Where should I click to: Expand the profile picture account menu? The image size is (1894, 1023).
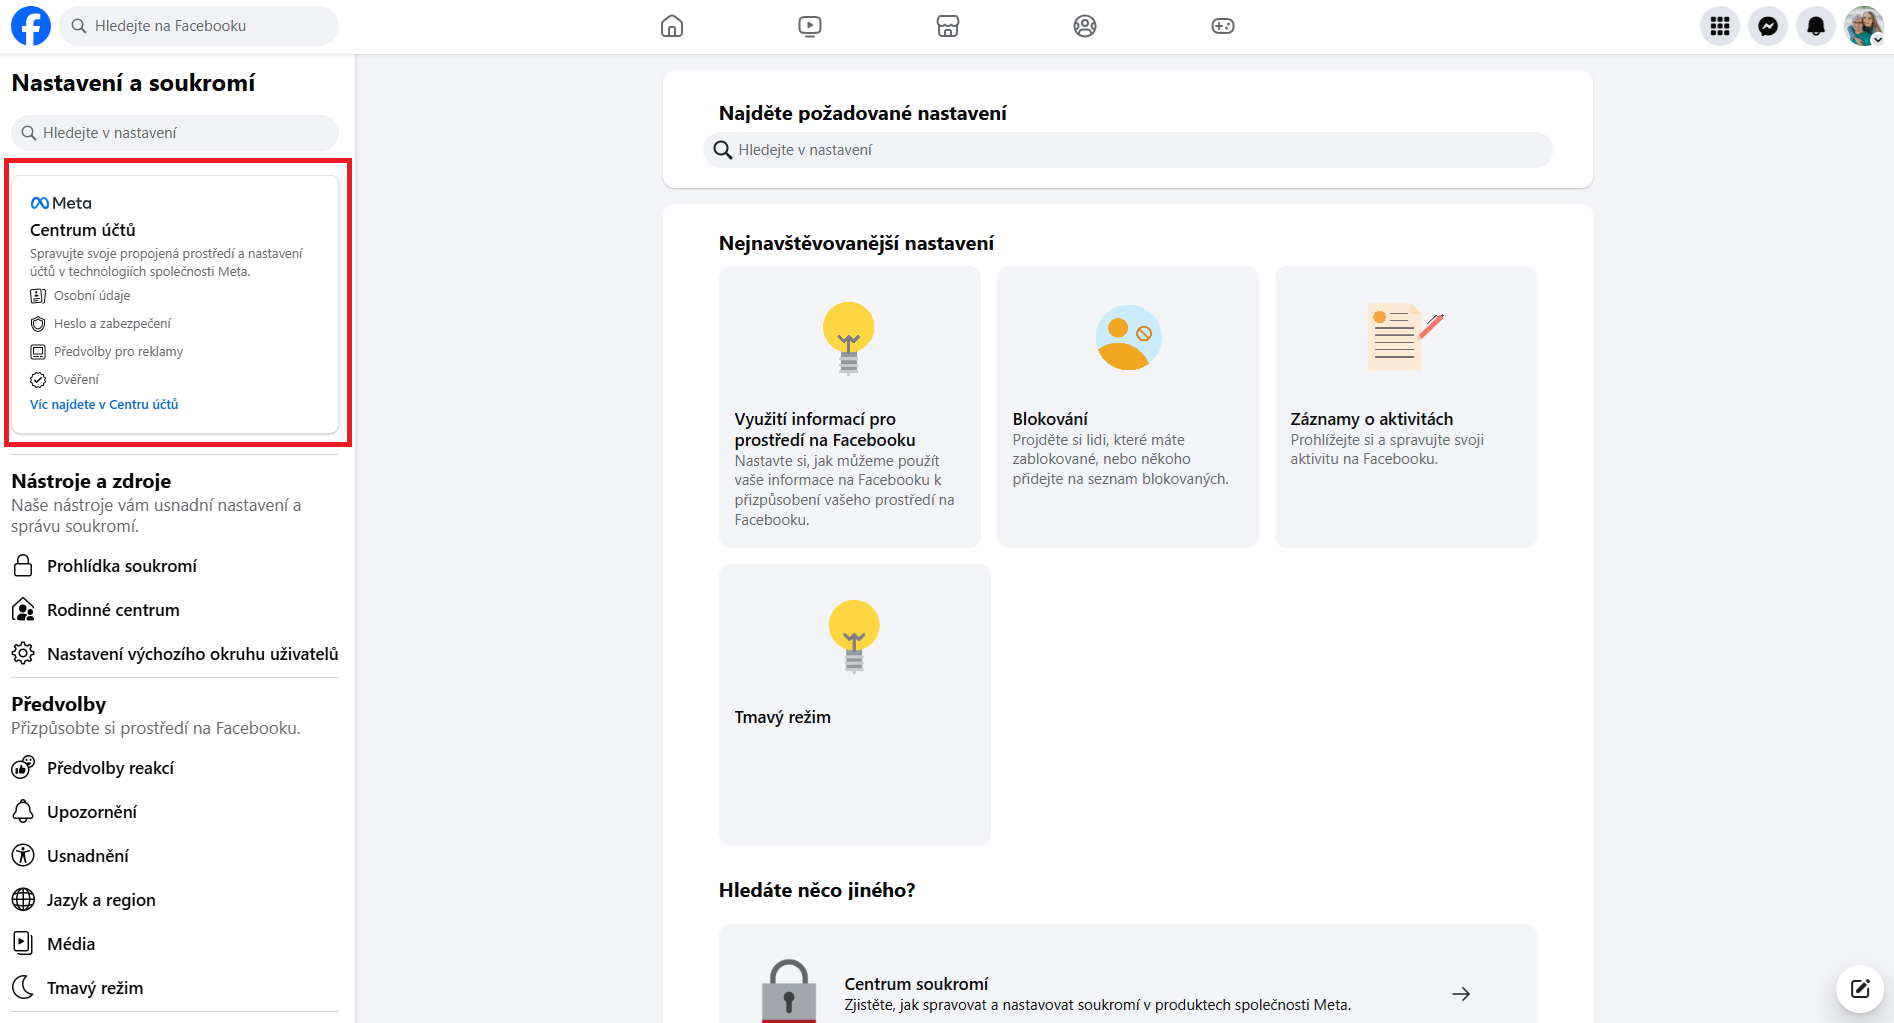tap(1864, 26)
